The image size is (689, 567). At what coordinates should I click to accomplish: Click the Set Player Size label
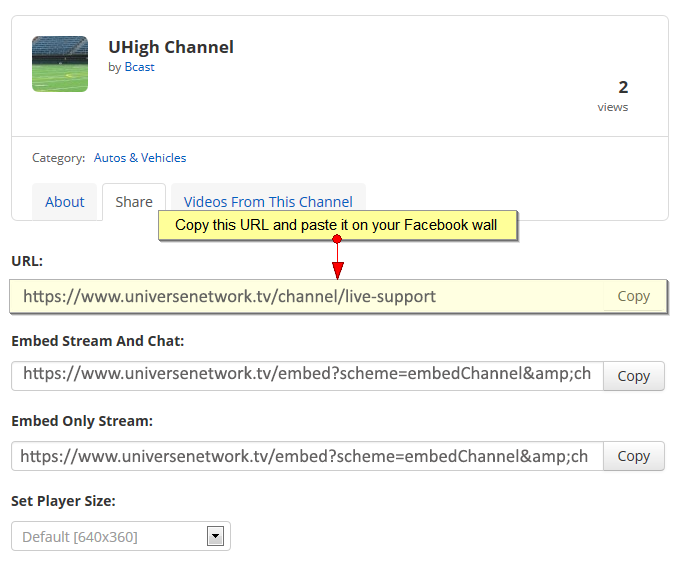click(63, 501)
